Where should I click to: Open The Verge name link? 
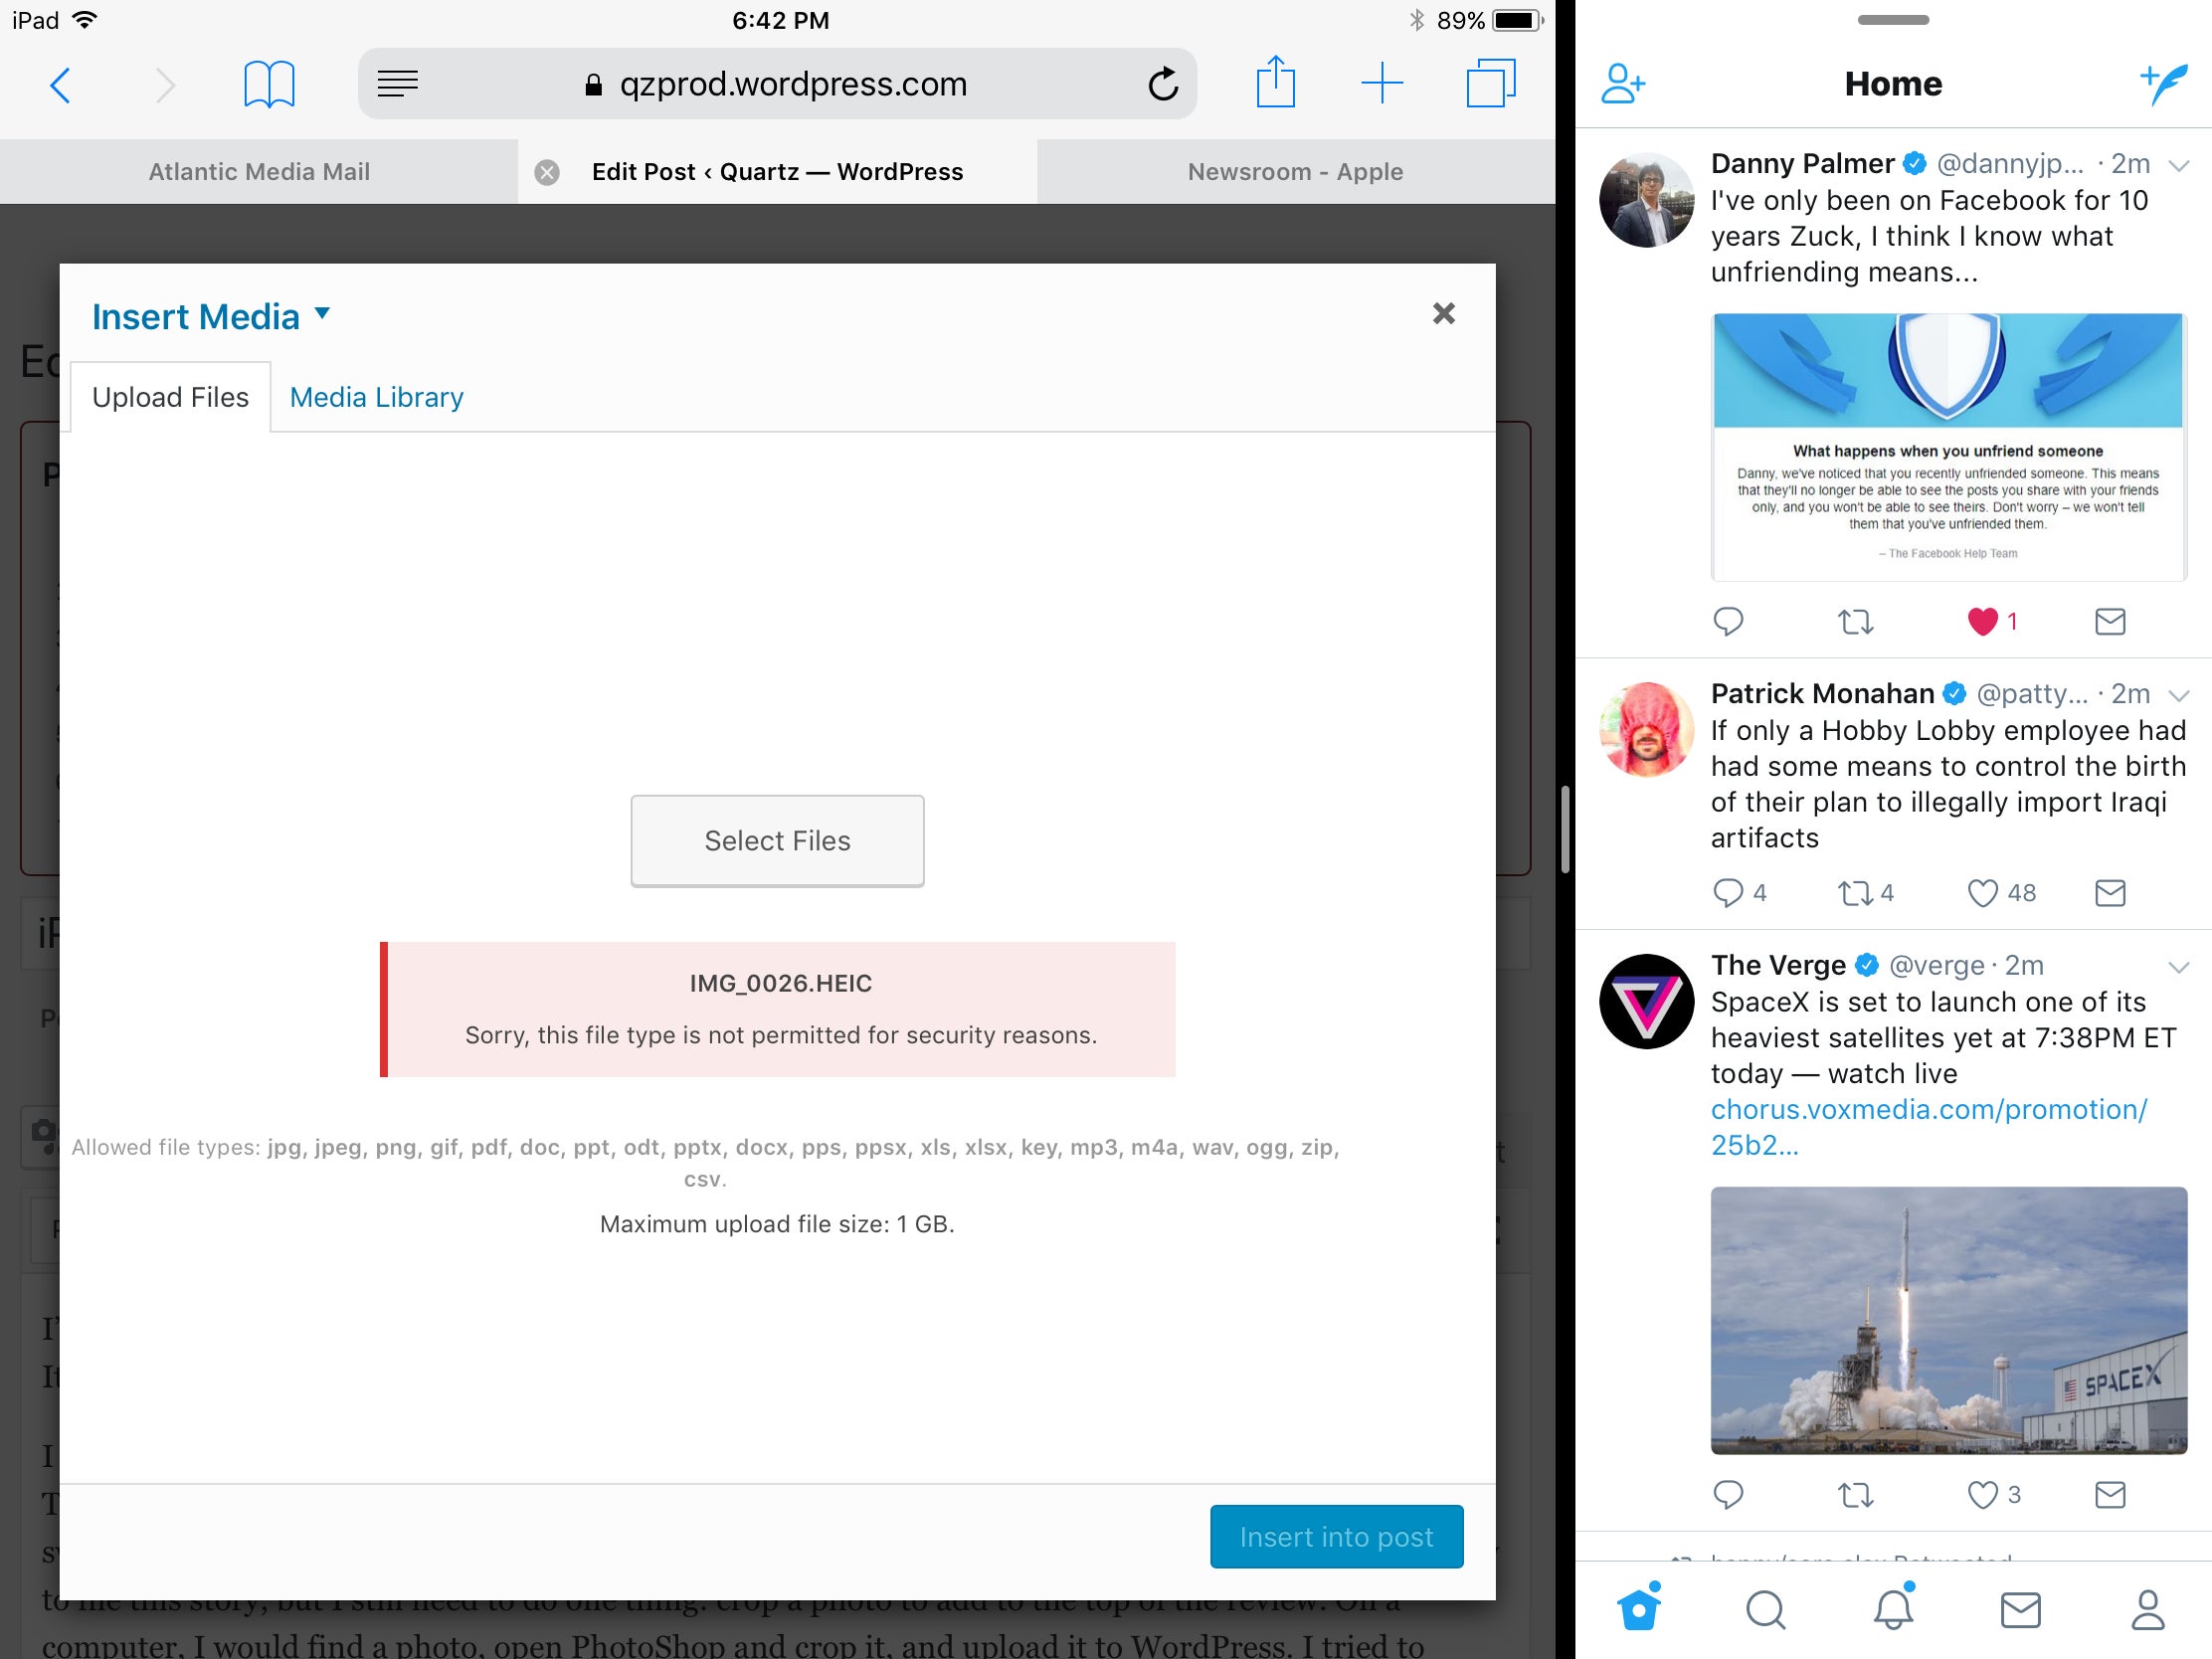1778,965
